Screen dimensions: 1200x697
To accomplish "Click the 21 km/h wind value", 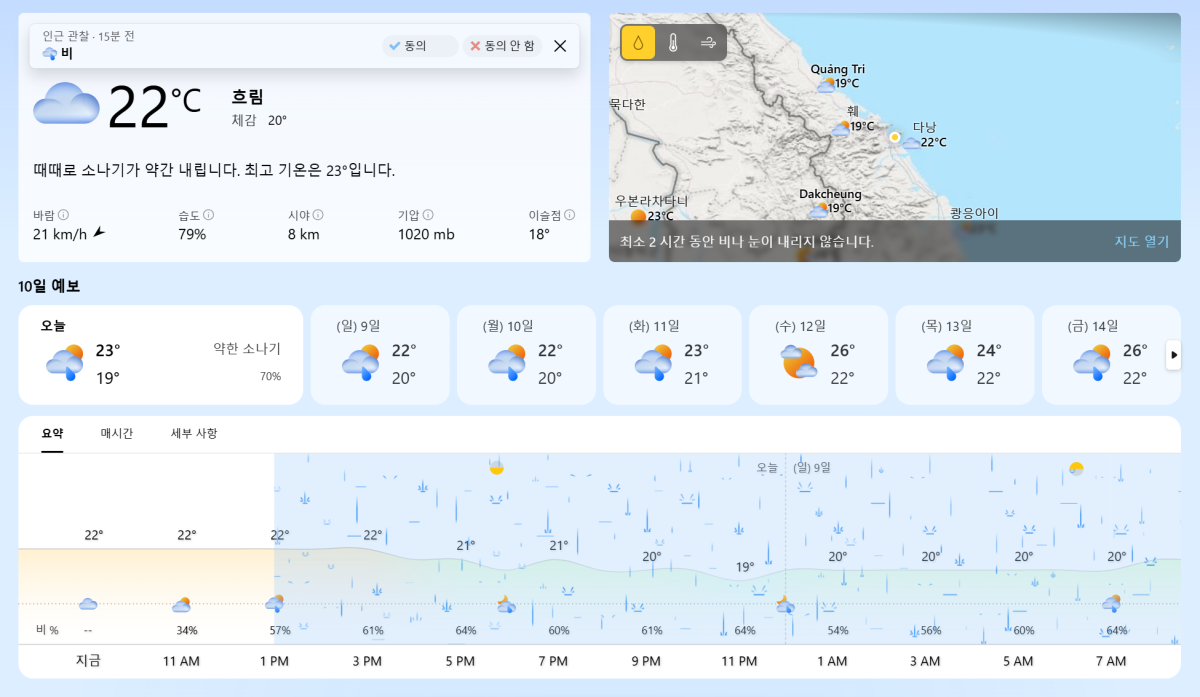I will 60,234.
